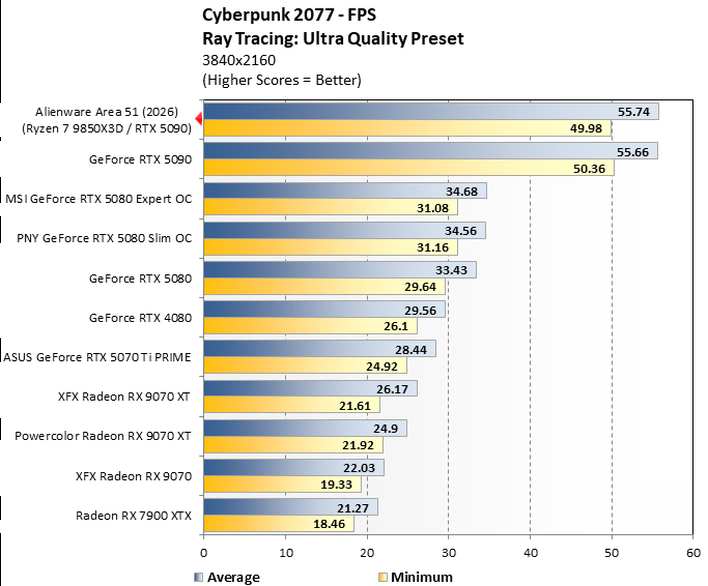Click the 34.68 average value
This screenshot has height=586, width=708.
coord(461,191)
